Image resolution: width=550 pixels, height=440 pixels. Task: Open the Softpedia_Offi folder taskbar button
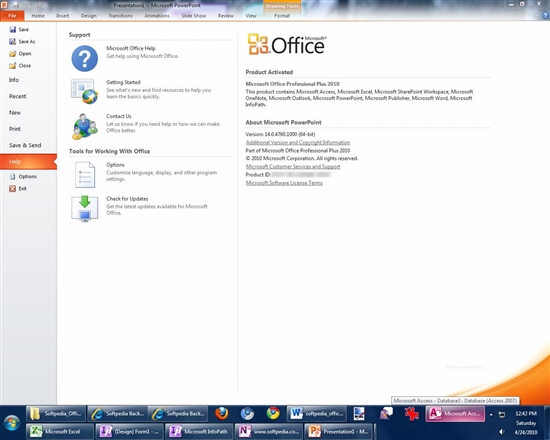coord(56,413)
